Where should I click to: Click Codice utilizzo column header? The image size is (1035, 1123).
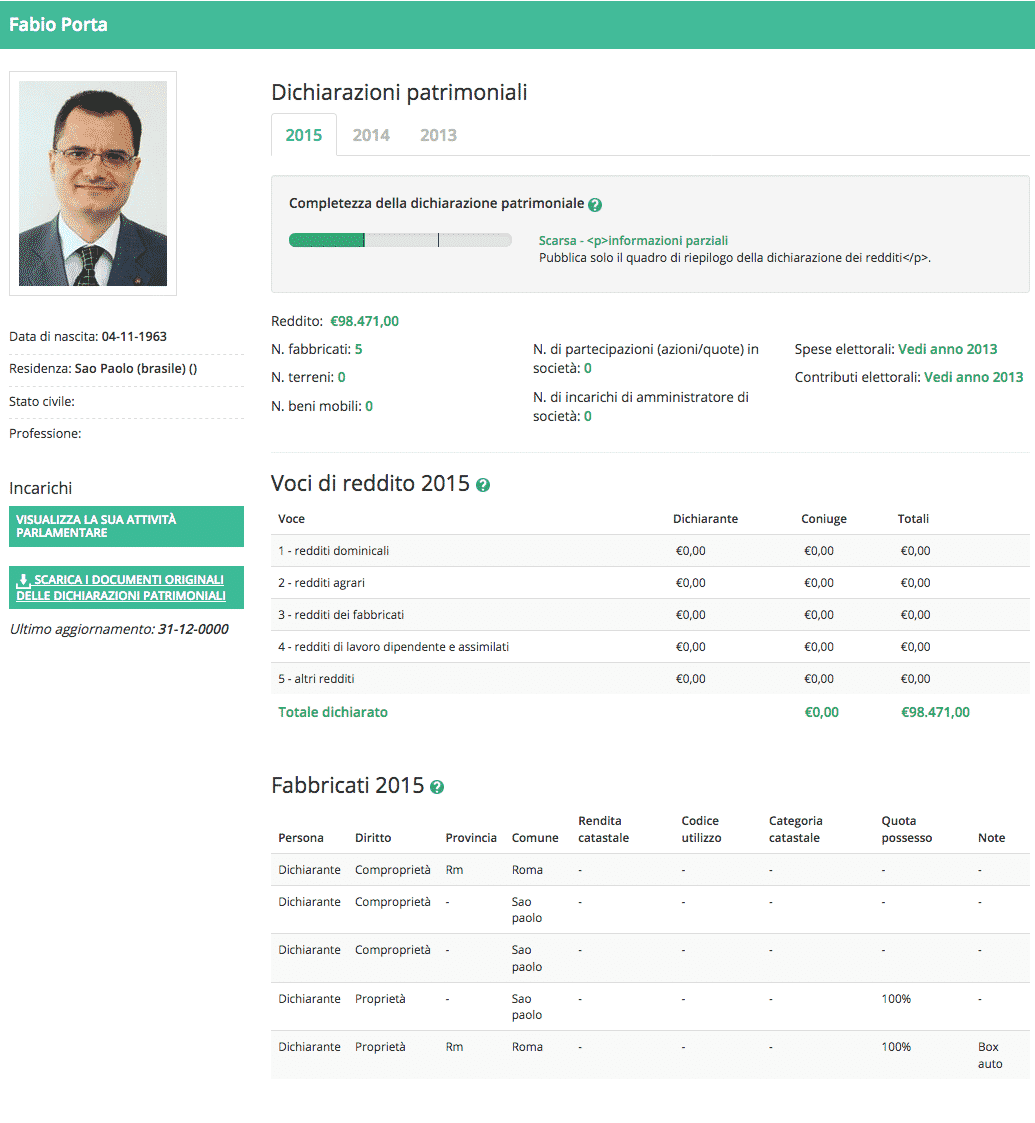coord(701,829)
